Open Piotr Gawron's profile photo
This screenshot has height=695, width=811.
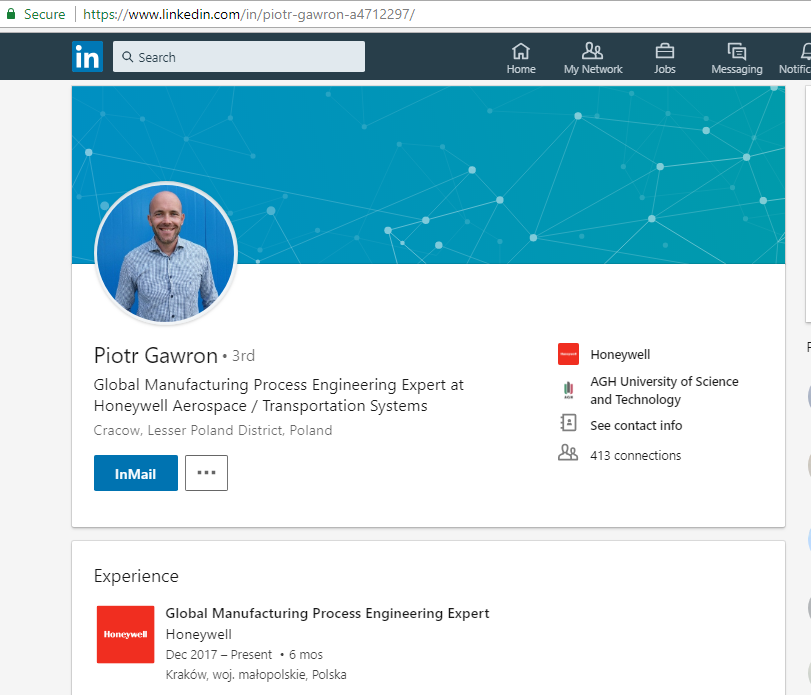[x=166, y=253]
